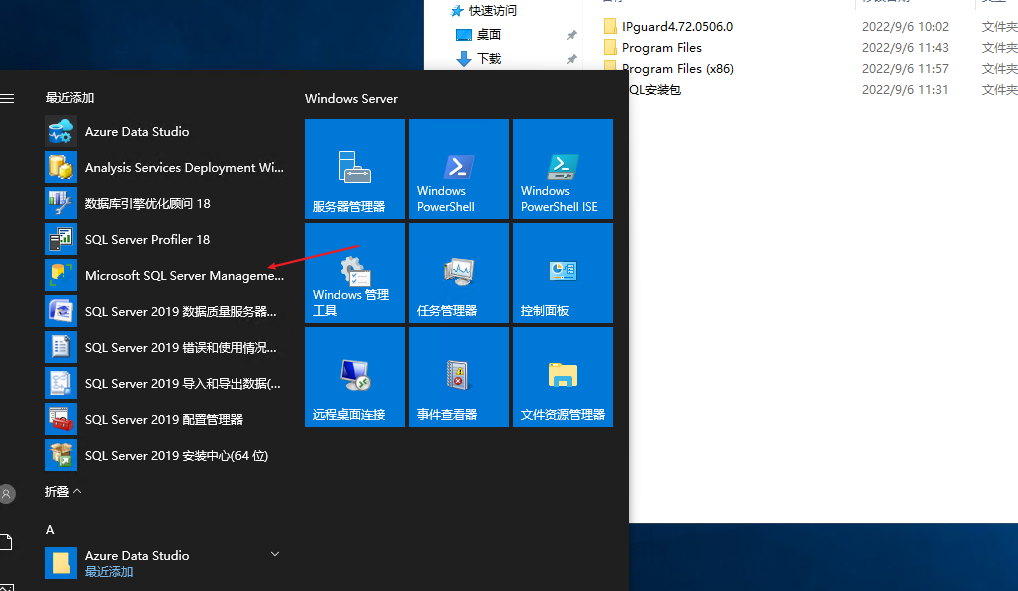
Task: Click the SQL Server 2019 安装中心(64 位) label
Action: pyautogui.click(x=177, y=455)
